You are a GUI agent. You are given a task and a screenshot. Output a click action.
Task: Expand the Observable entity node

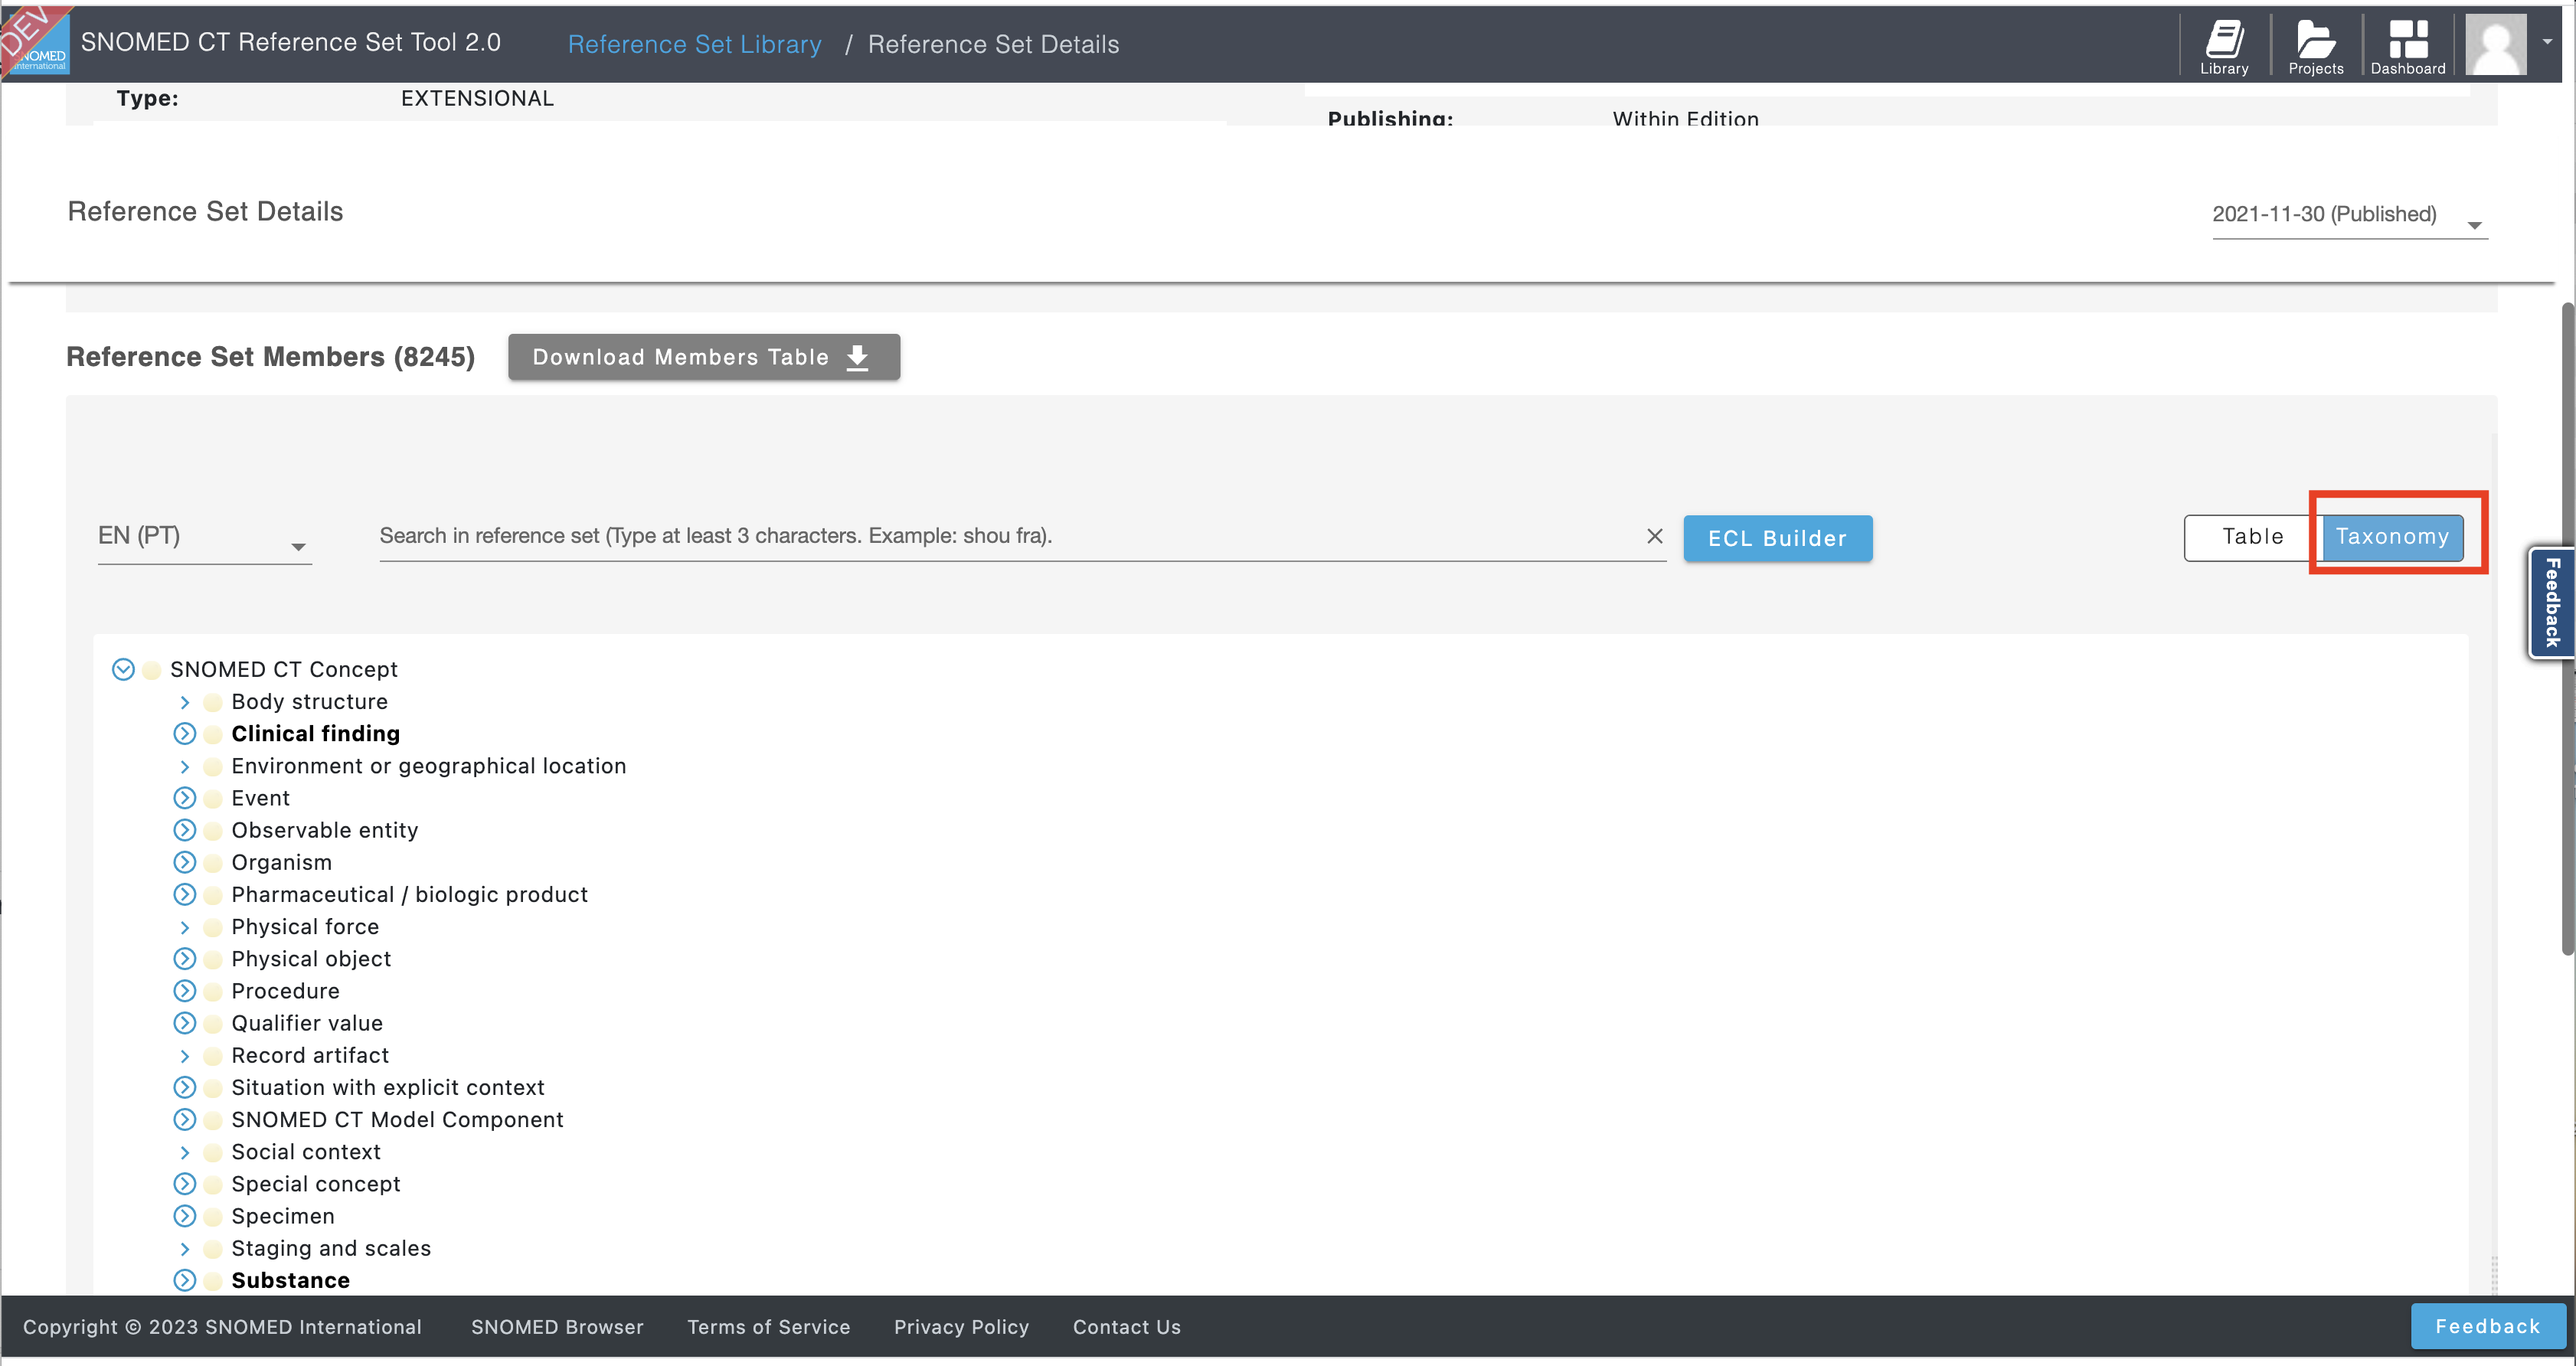[185, 830]
